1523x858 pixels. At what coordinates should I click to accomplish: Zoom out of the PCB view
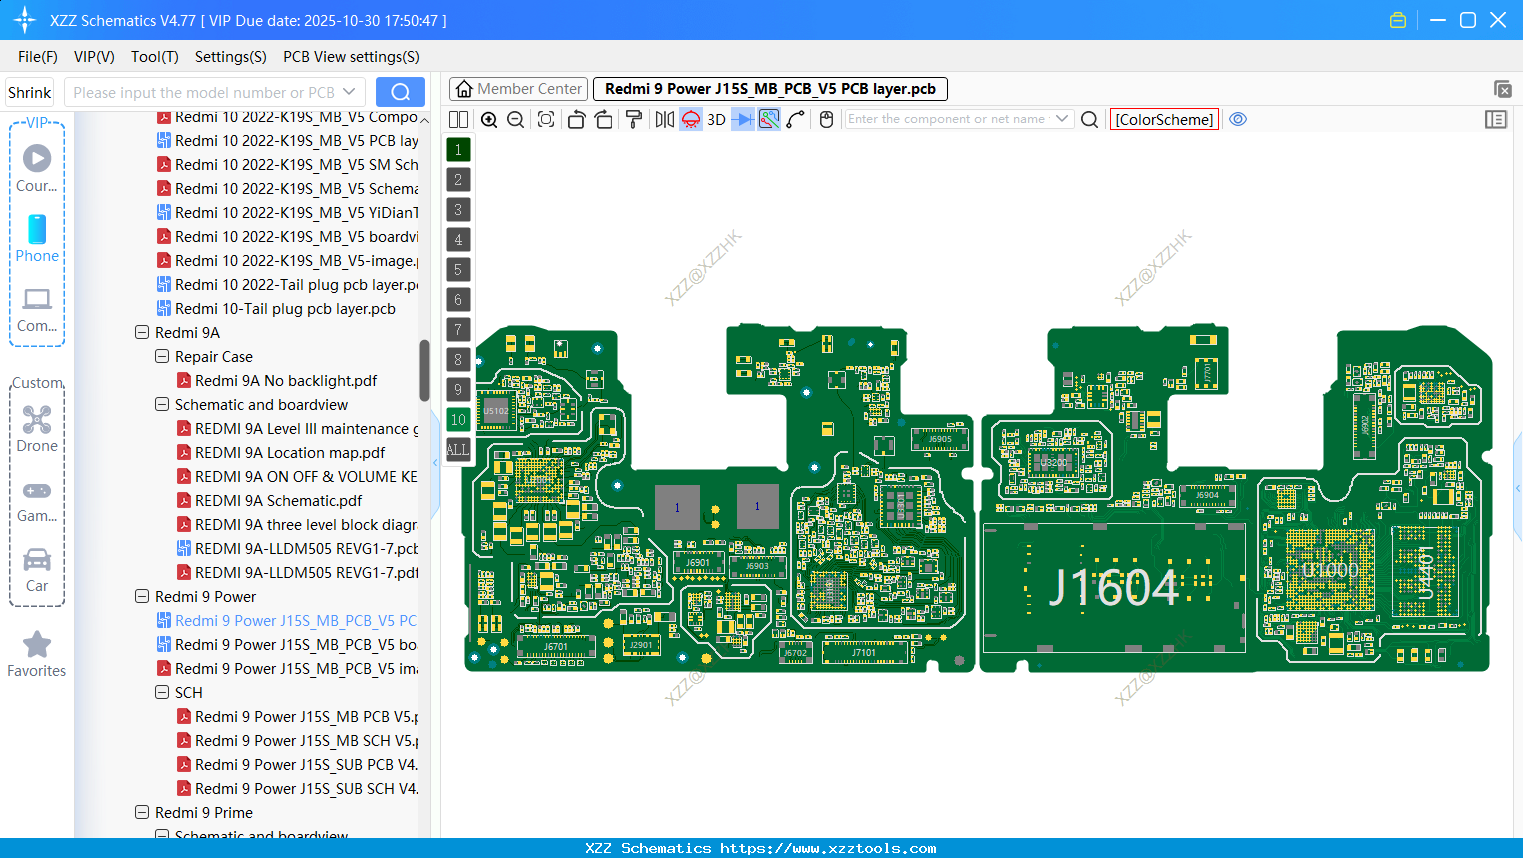coord(515,120)
